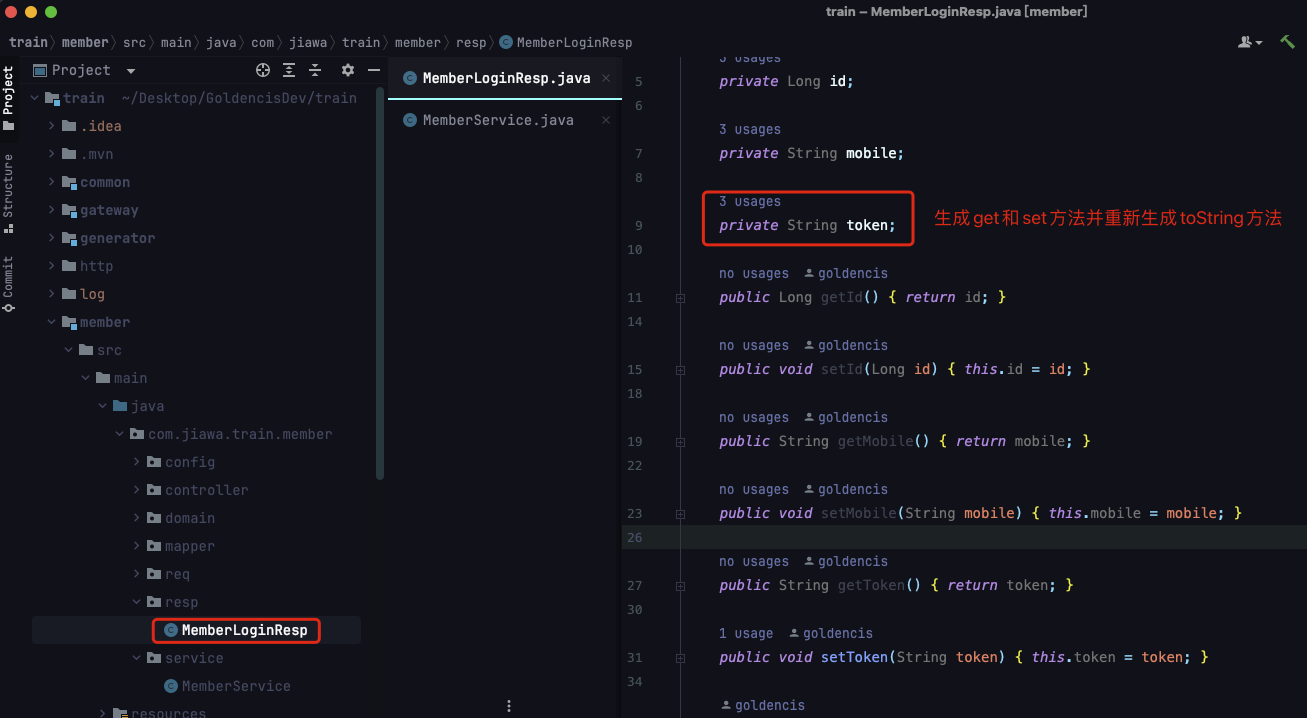Click 'no usages' hint above getId
This screenshot has height=718, width=1307.
754,274
